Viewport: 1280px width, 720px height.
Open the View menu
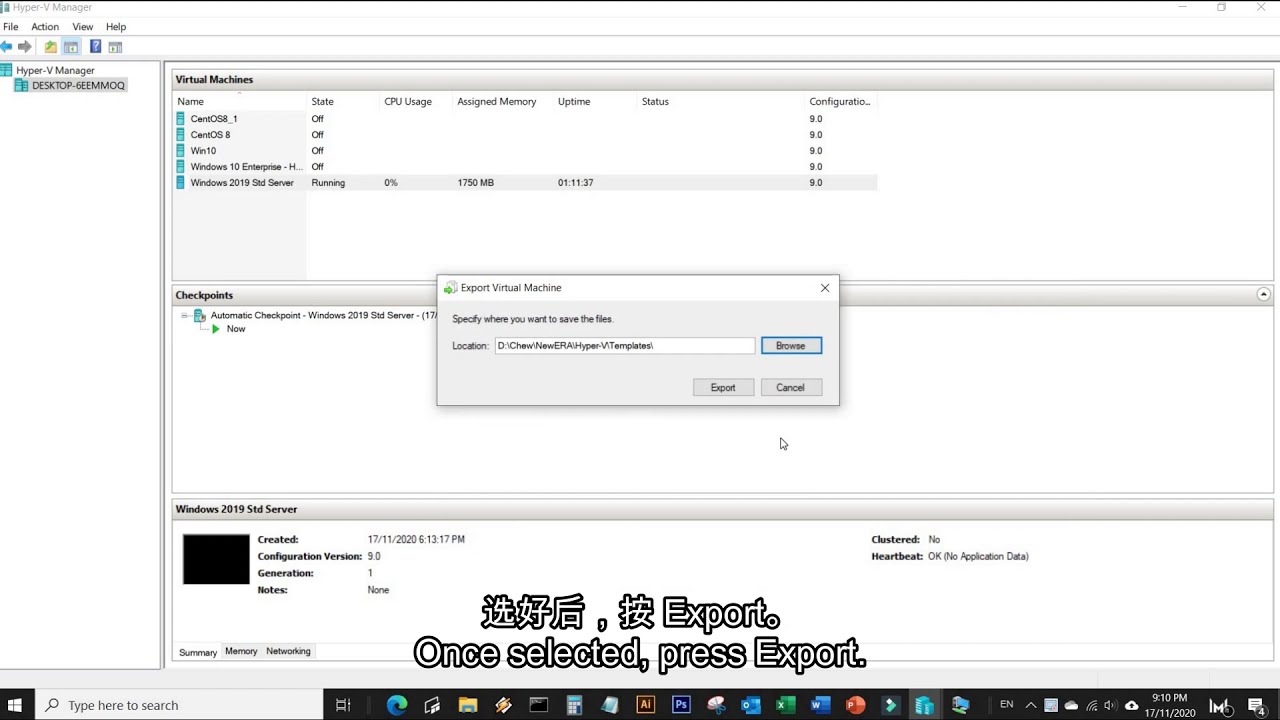[x=83, y=27]
